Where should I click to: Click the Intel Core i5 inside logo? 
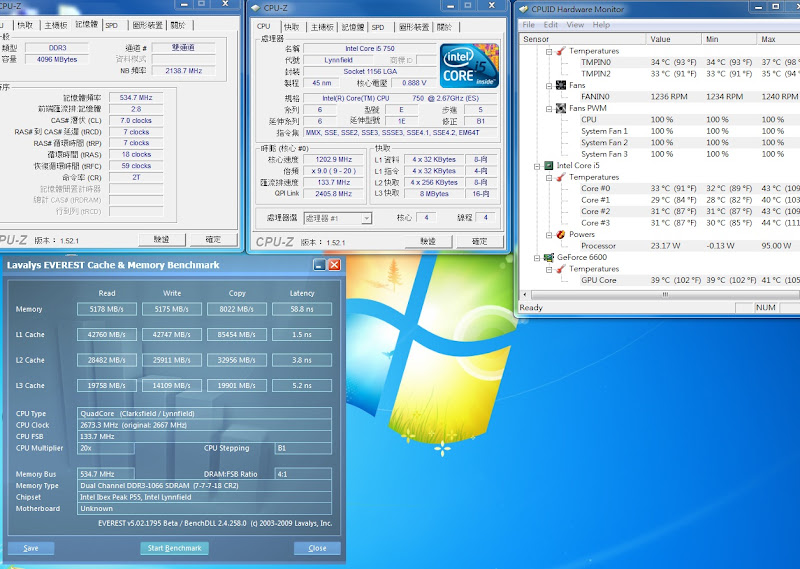pos(469,66)
